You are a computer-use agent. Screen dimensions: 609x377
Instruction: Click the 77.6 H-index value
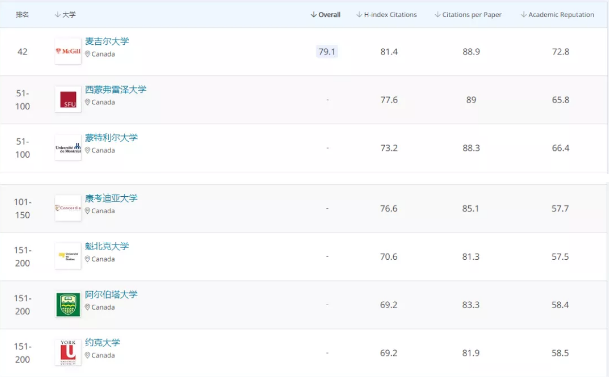(389, 100)
